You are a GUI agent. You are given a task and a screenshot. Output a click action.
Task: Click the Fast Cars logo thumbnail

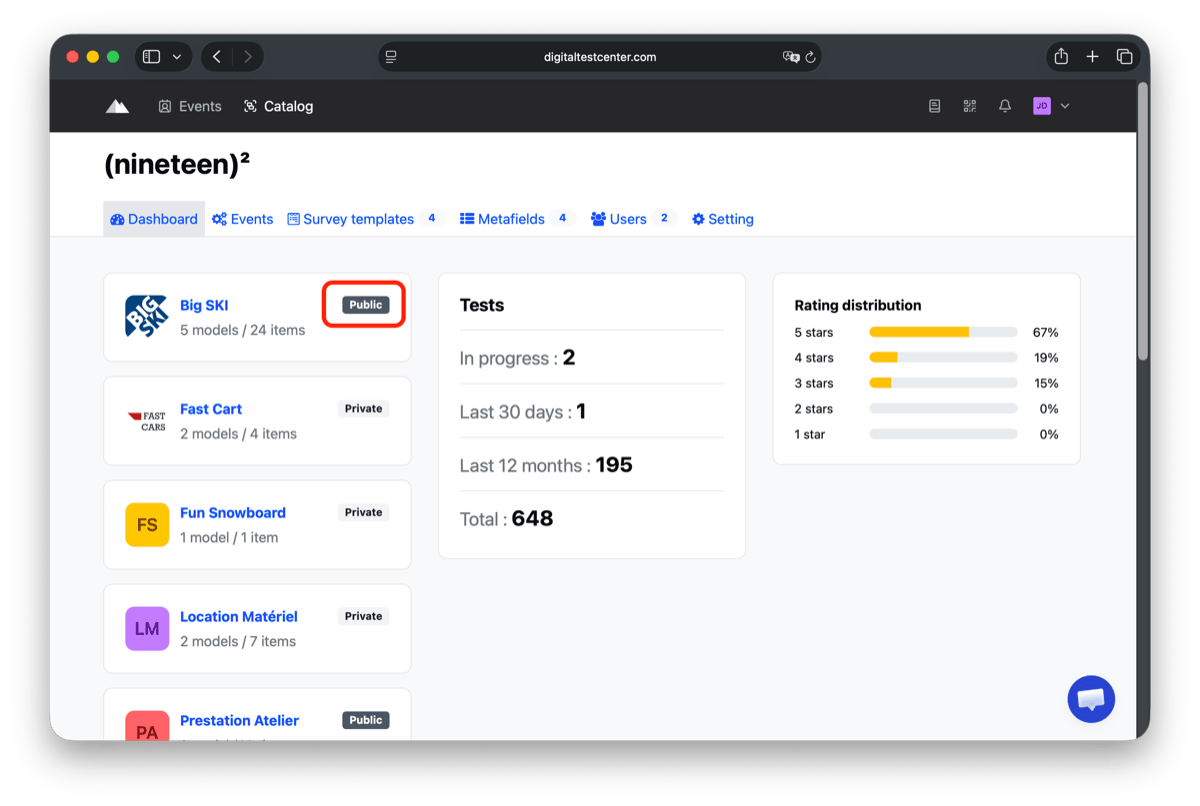[147, 421]
